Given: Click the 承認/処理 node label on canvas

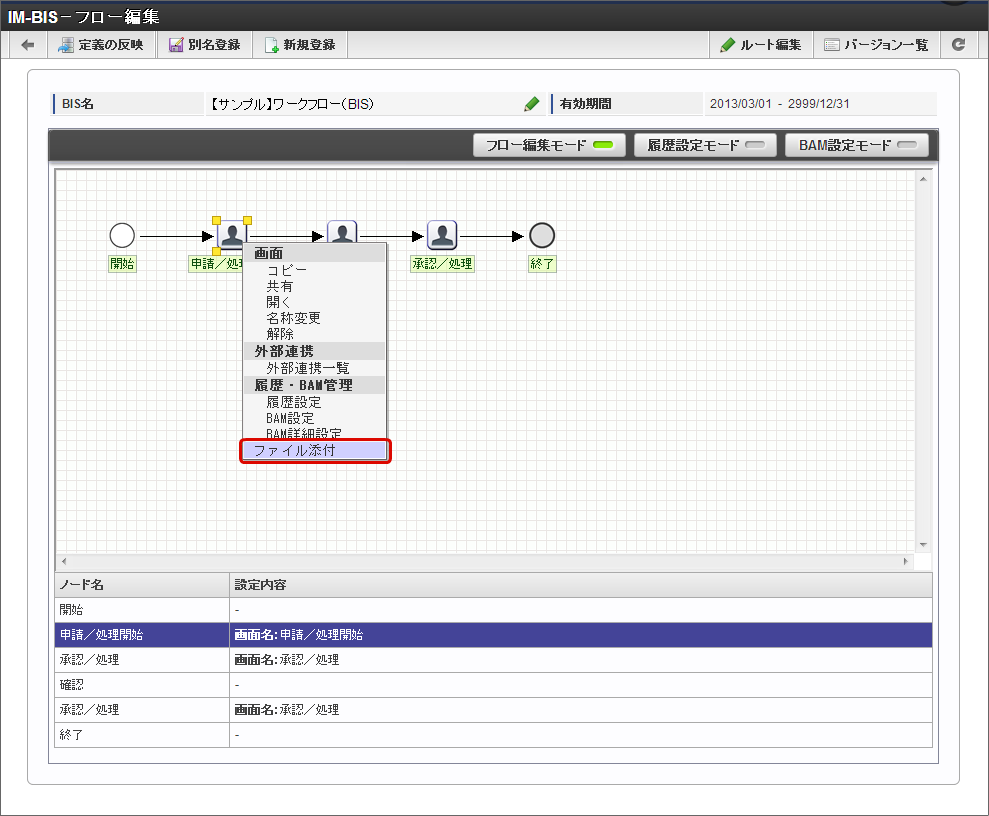Looking at the screenshot, I should (442, 264).
